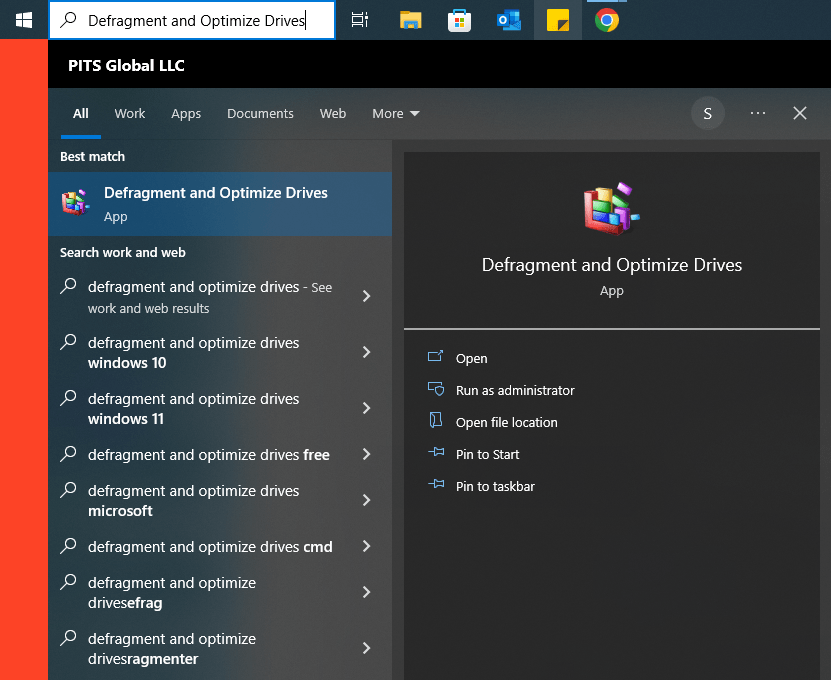Open Sticky Notes from the taskbar
The width and height of the screenshot is (831, 680).
(x=558, y=20)
